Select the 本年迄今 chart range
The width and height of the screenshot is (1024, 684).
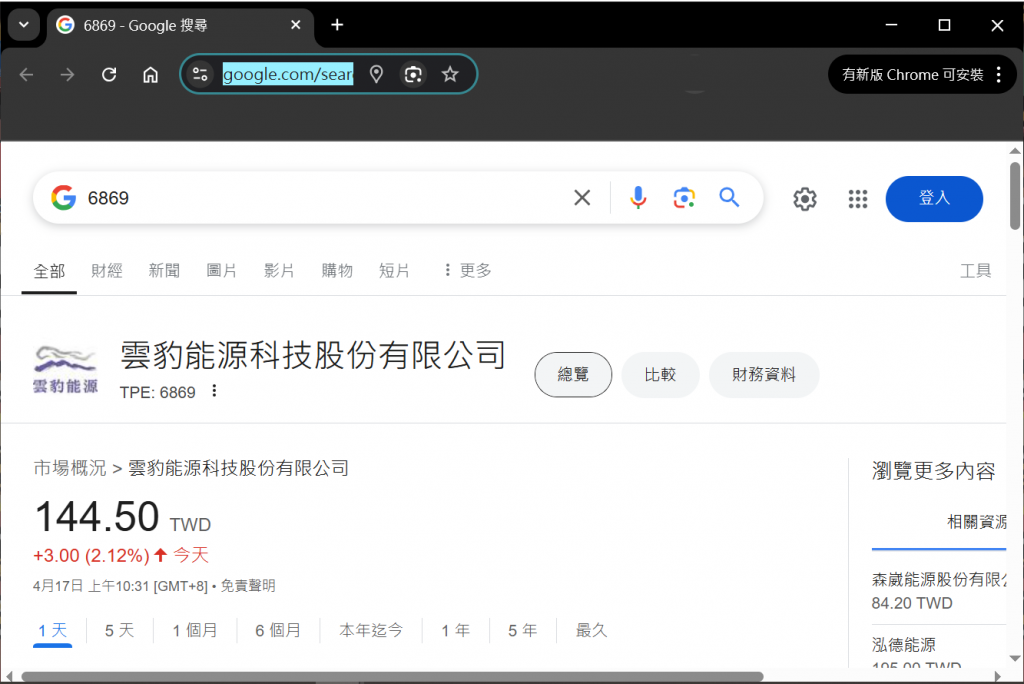(x=371, y=630)
